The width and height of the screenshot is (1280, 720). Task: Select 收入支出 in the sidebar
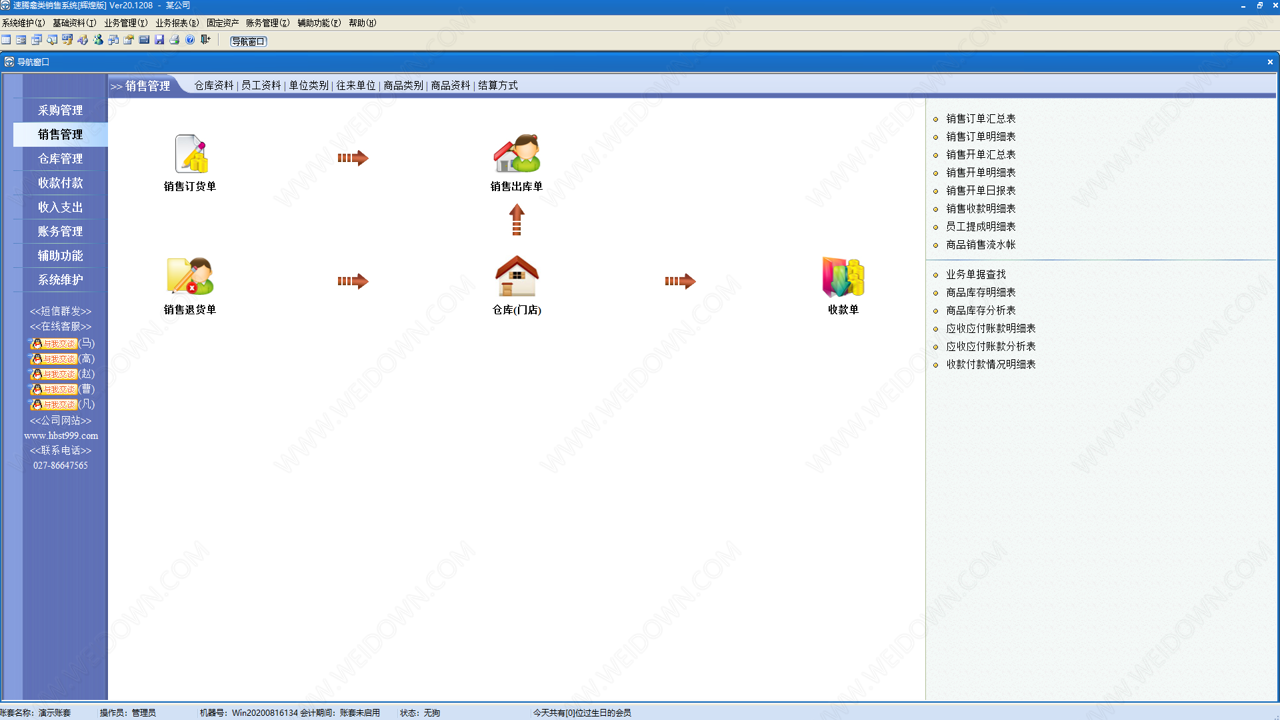pos(60,207)
